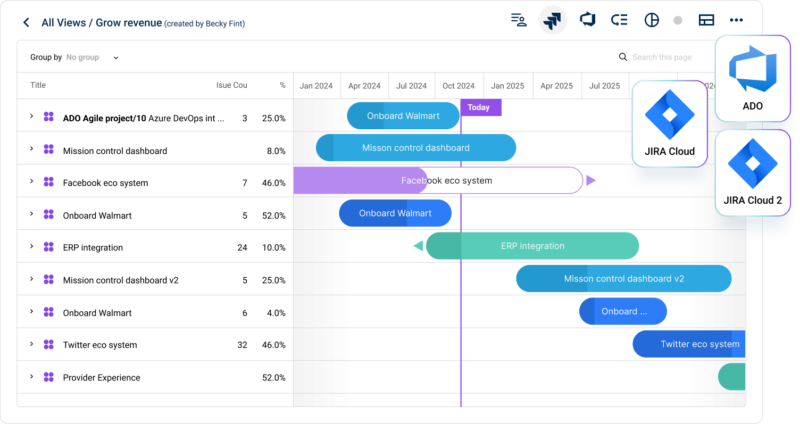Click the Jan 2025 timeline header
Viewport: 800px width, 424px height.
[507, 86]
